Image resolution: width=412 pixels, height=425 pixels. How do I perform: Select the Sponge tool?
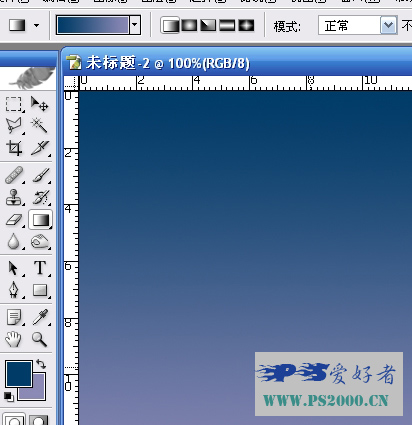pyautogui.click(x=40, y=241)
